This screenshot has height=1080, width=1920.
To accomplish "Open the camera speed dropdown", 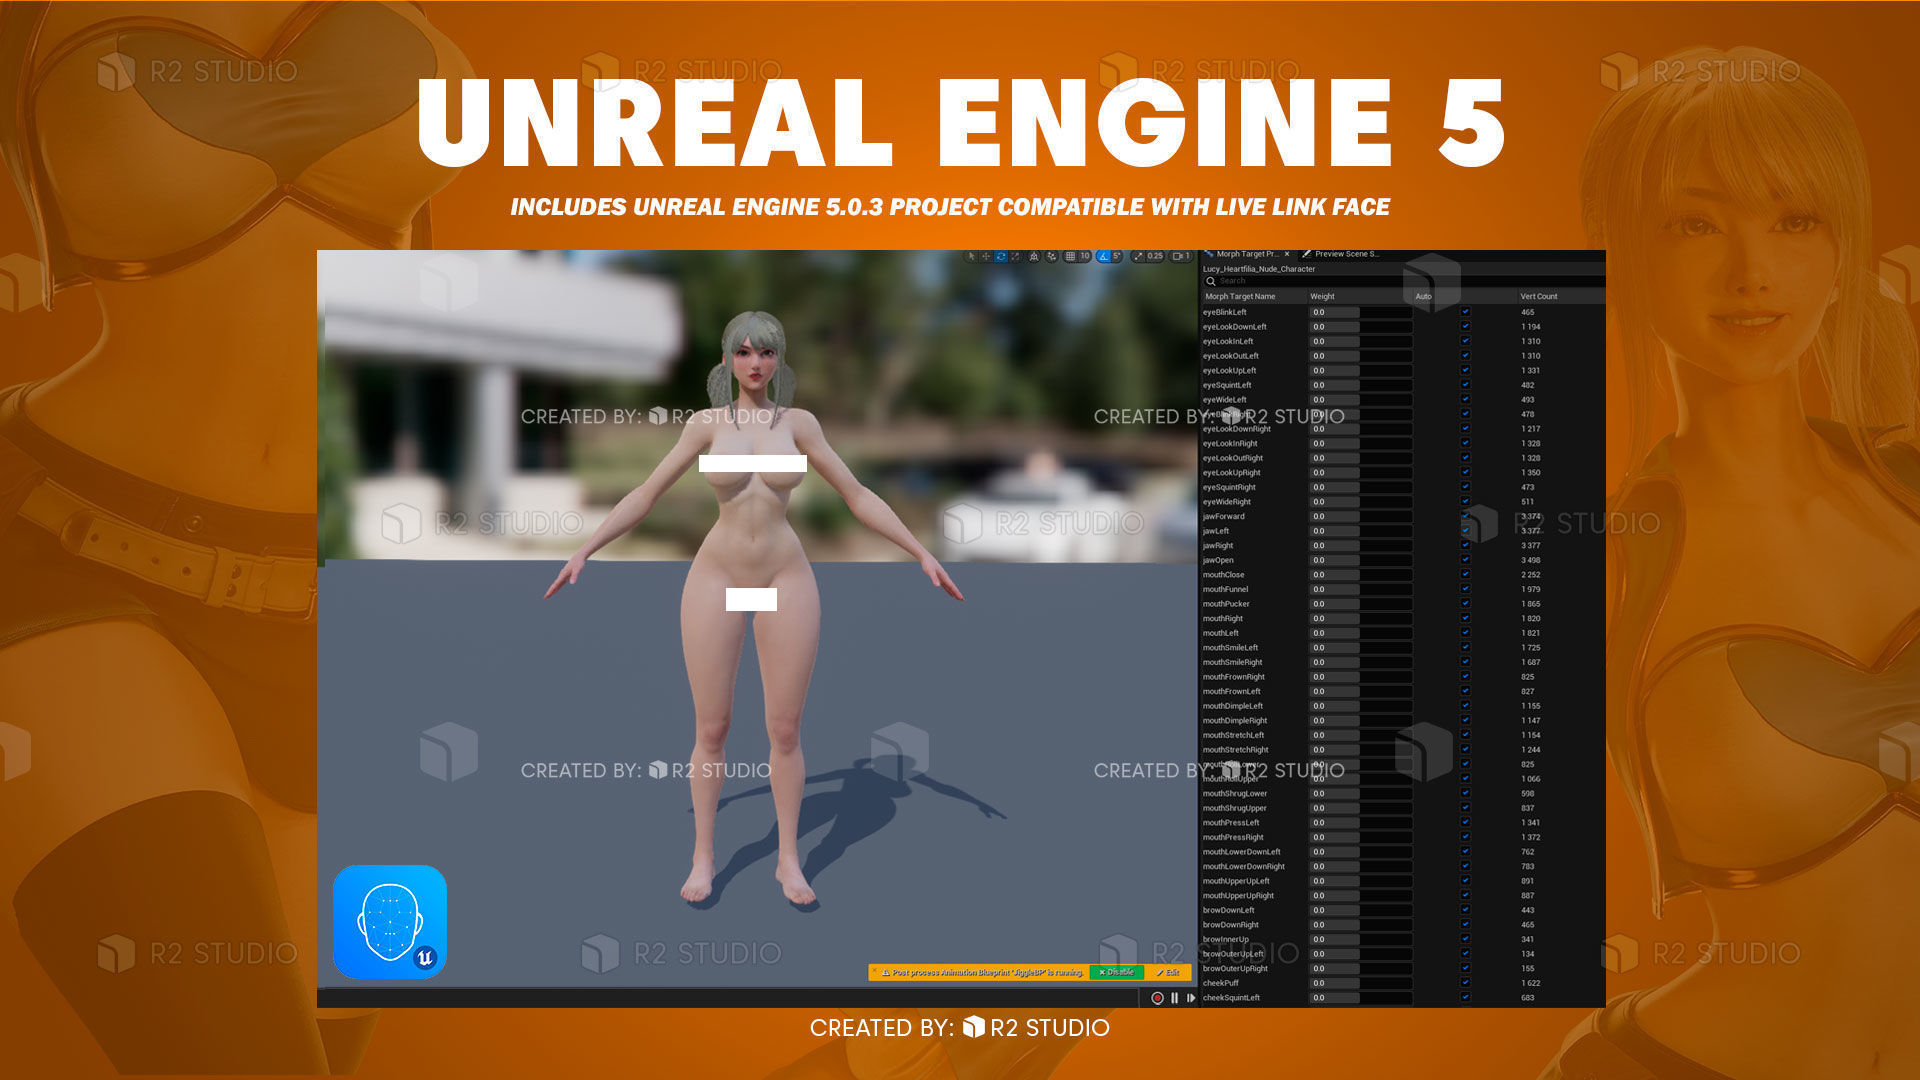I will click(x=1154, y=256).
